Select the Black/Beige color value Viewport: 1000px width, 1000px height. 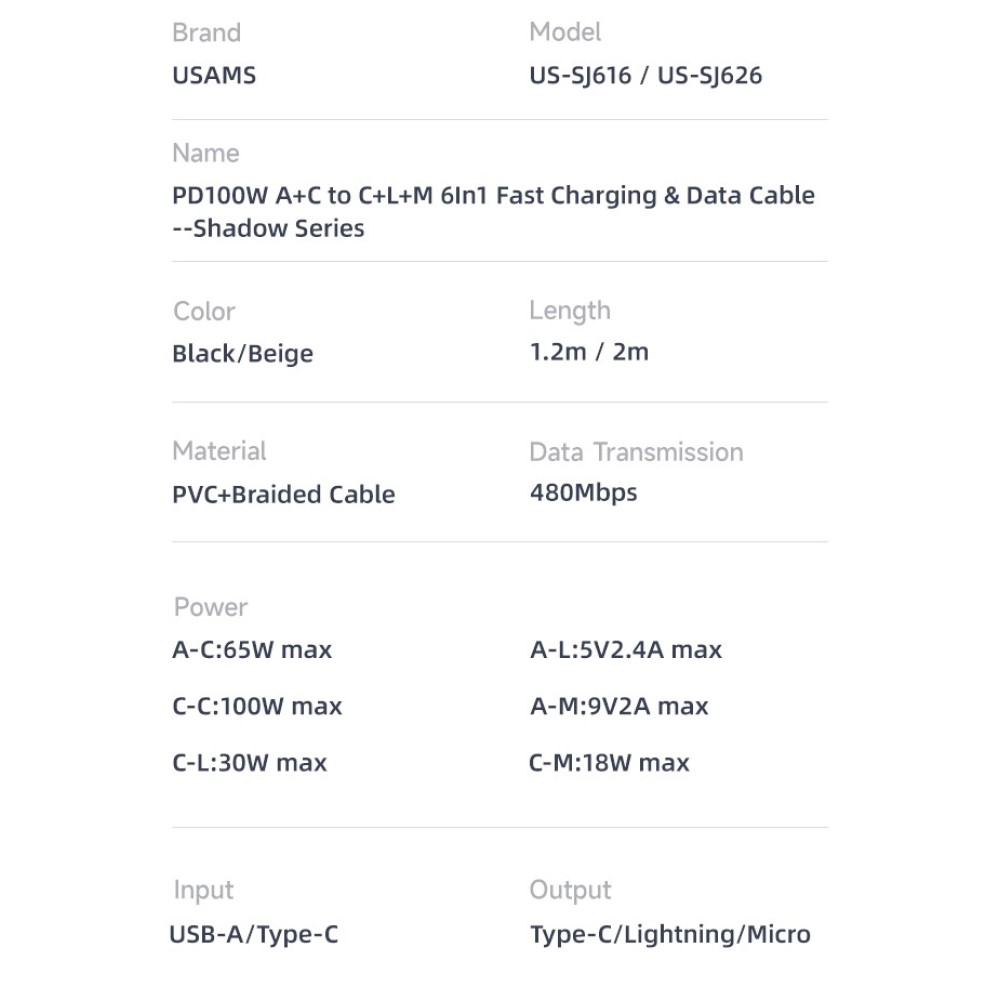(242, 354)
